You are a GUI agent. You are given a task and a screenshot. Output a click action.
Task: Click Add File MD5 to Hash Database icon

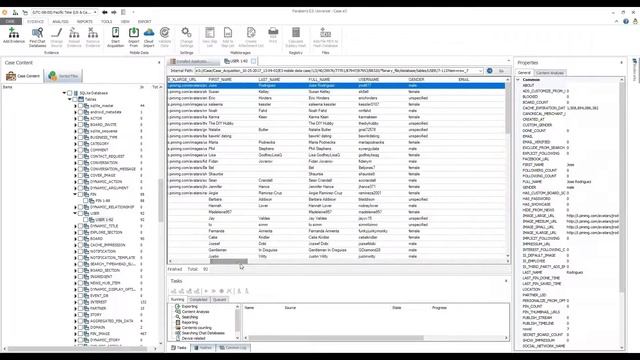point(325,33)
